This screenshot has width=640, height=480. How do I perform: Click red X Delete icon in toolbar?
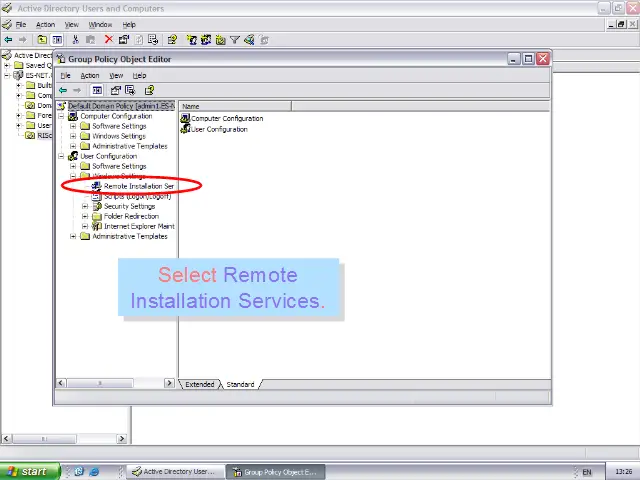point(109,40)
